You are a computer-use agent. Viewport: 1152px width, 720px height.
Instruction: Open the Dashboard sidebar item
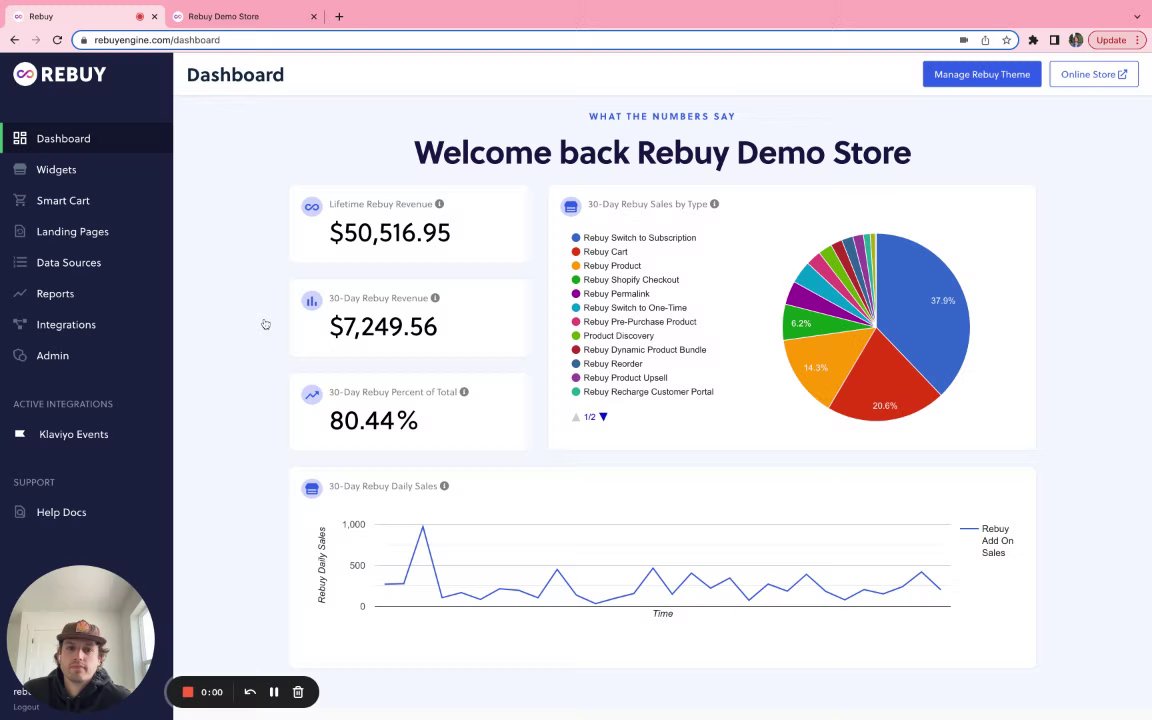click(x=86, y=138)
